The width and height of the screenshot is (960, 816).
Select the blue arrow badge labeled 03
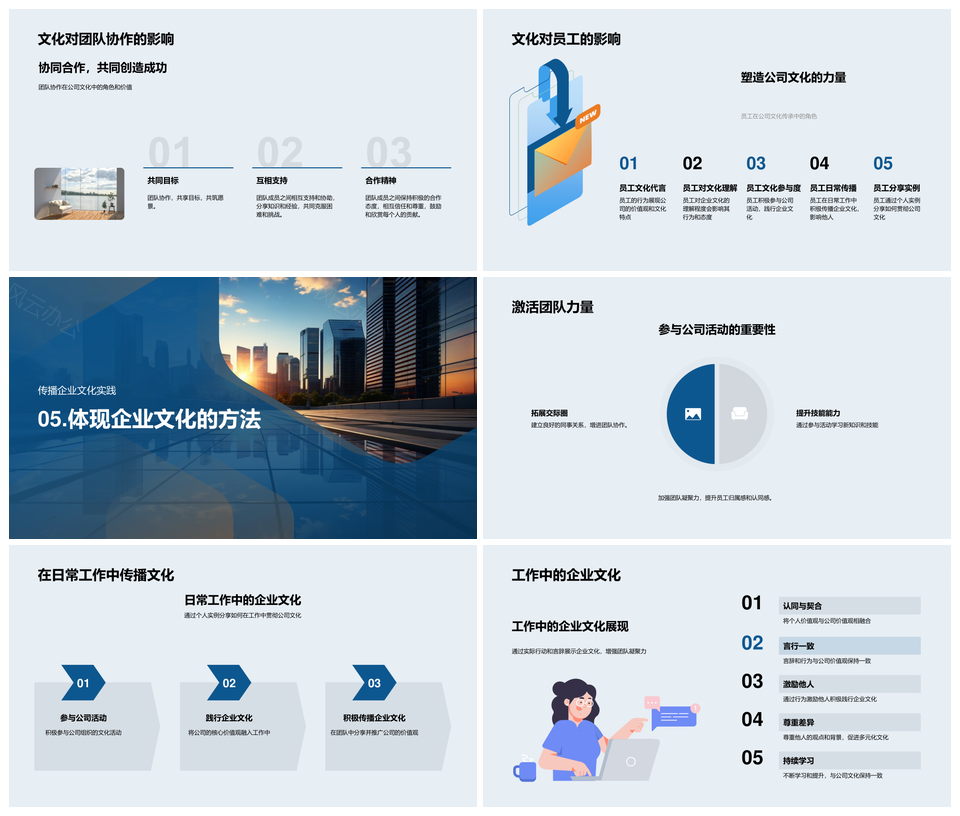374,683
